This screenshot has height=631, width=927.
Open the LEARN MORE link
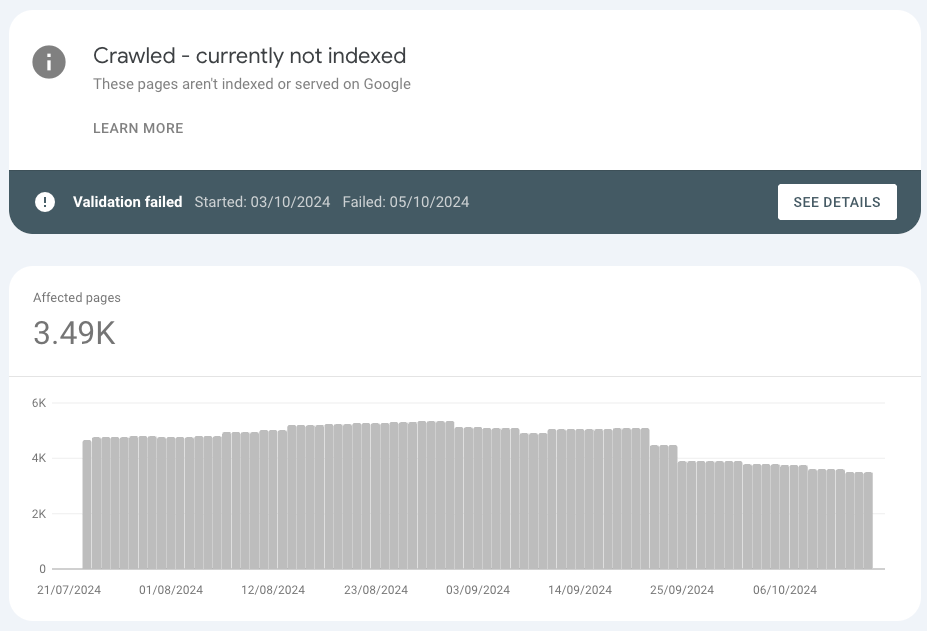[138, 128]
